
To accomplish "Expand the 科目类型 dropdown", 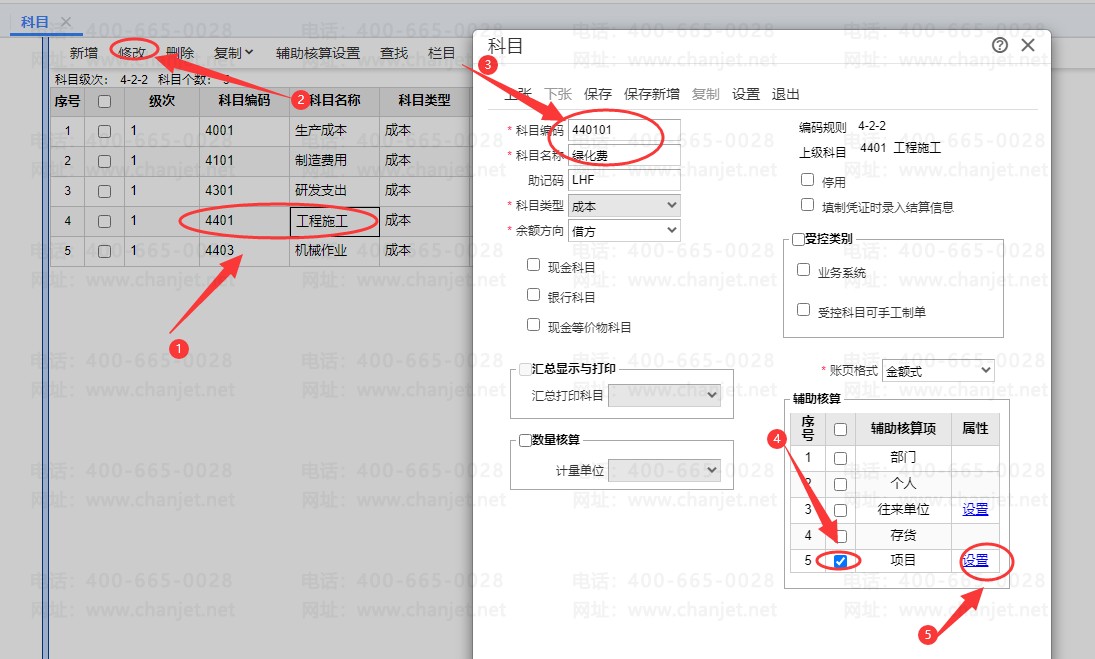I will point(624,206).
